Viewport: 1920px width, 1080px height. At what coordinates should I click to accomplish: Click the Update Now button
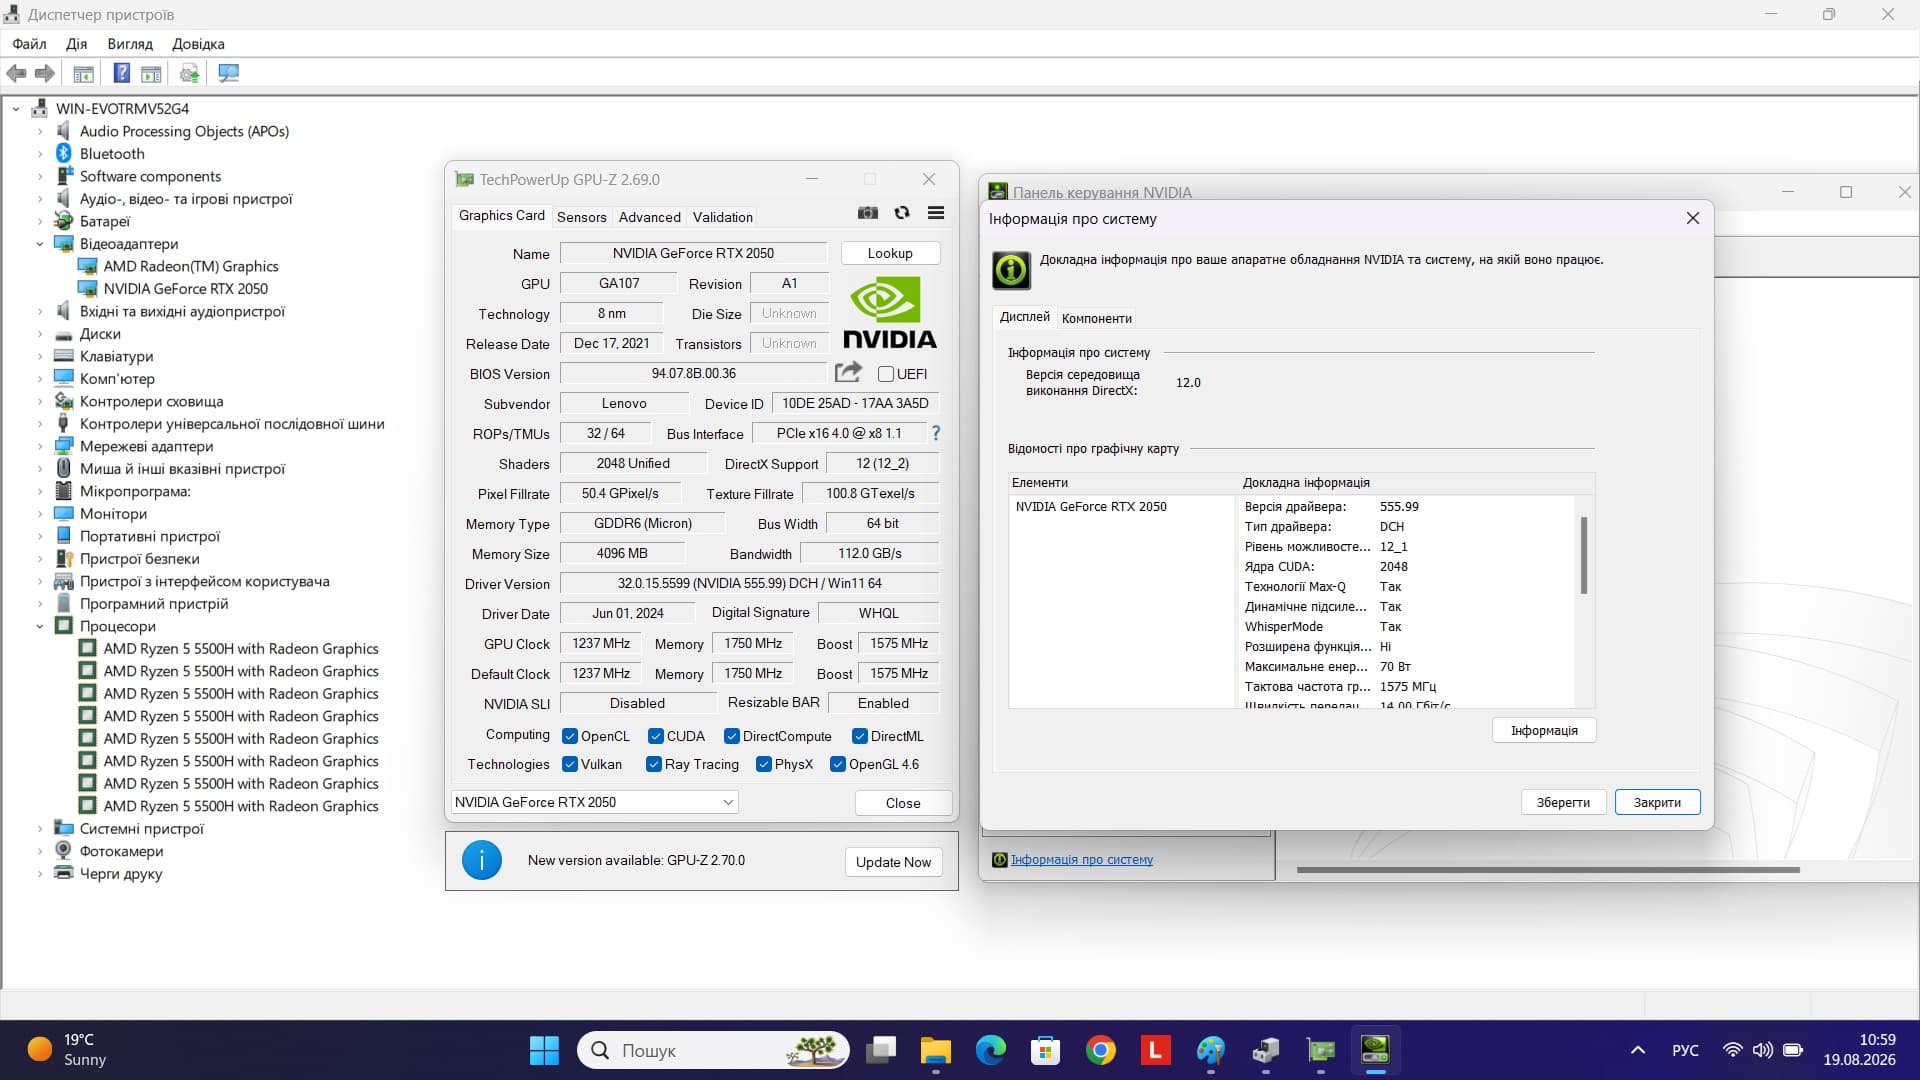point(893,862)
